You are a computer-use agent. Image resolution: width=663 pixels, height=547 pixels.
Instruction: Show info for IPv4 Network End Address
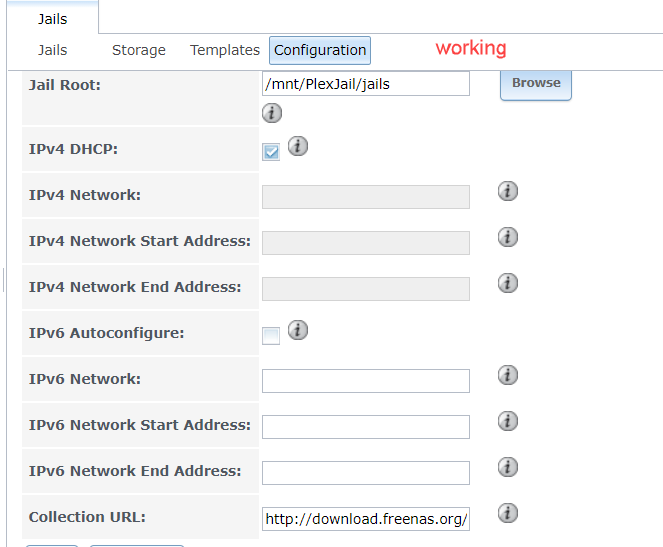tap(508, 283)
